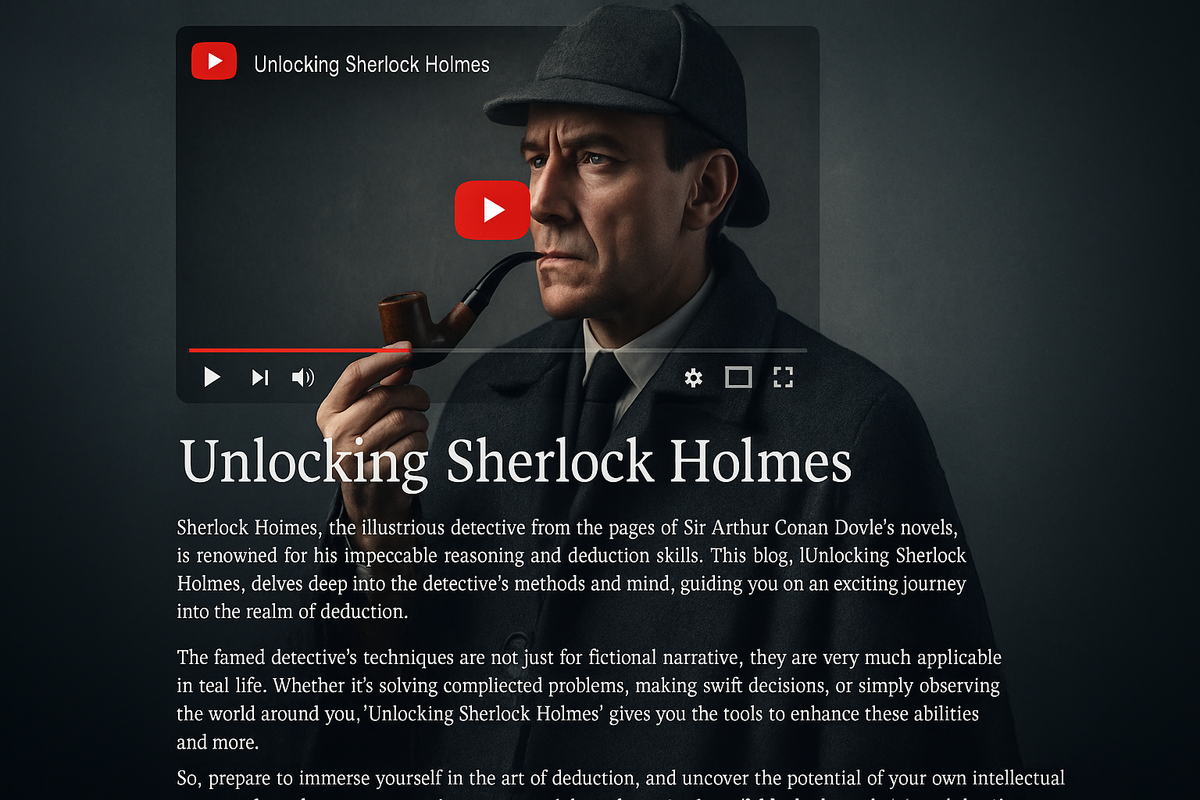Mute the video with speaker icon
Image resolution: width=1200 pixels, height=800 pixels.
pos(303,377)
